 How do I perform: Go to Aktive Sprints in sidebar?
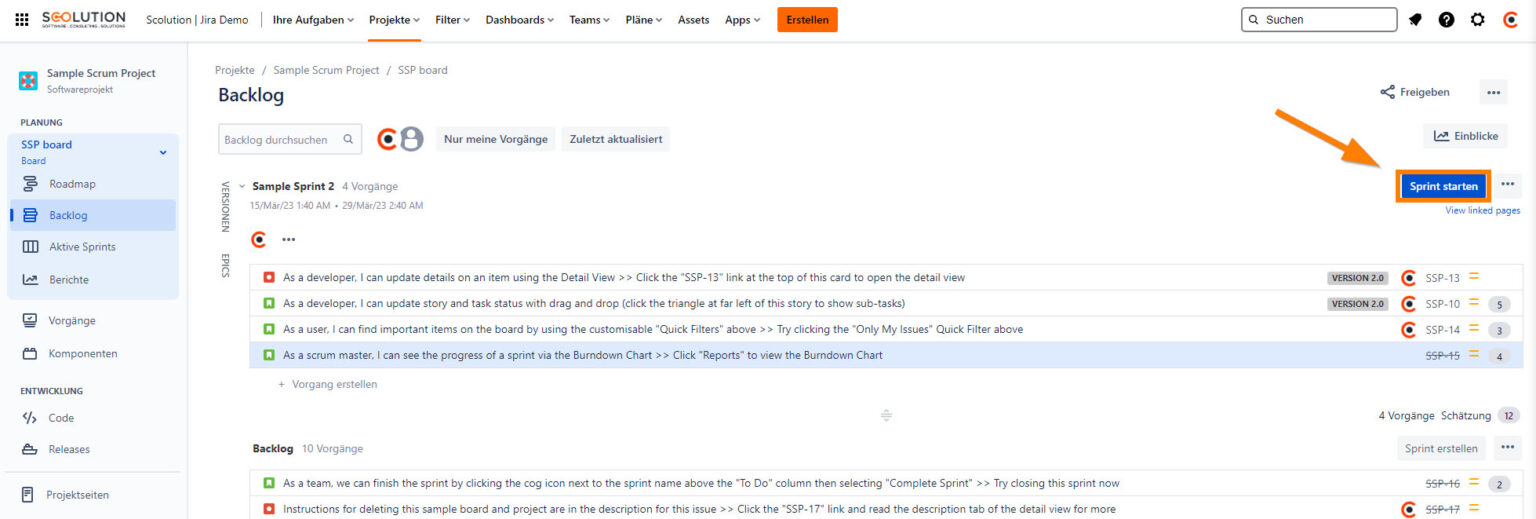coord(82,247)
